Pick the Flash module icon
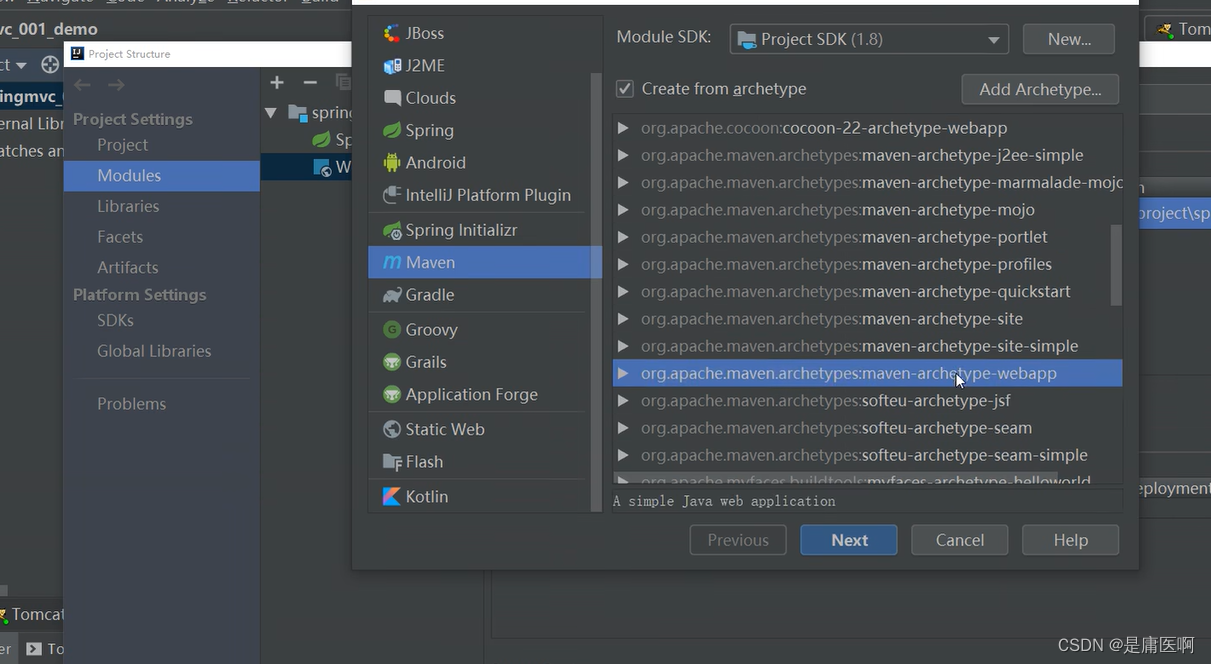The height and width of the screenshot is (664, 1211). click(392, 462)
